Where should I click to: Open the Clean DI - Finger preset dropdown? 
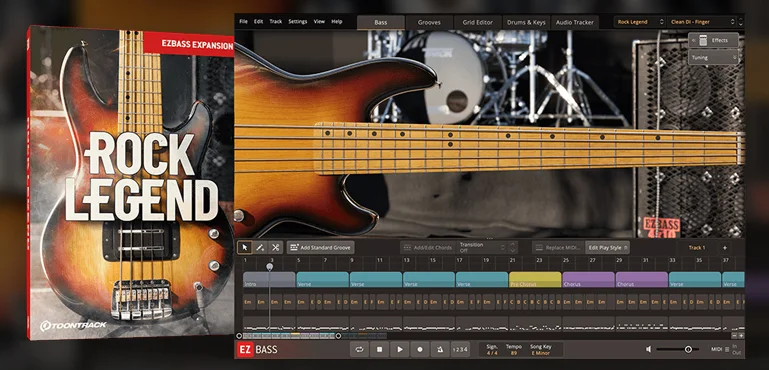coord(702,22)
